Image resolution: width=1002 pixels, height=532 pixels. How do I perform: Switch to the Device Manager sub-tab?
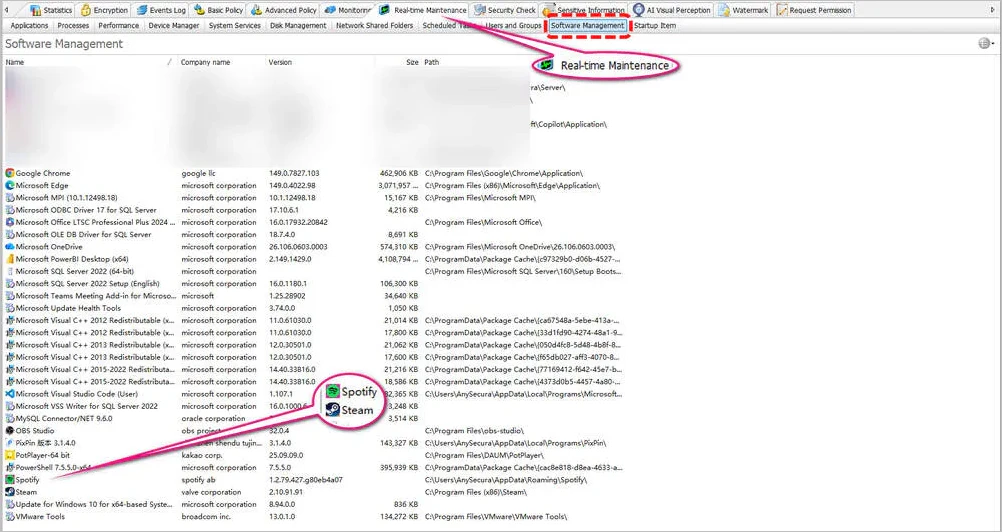[x=173, y=26]
